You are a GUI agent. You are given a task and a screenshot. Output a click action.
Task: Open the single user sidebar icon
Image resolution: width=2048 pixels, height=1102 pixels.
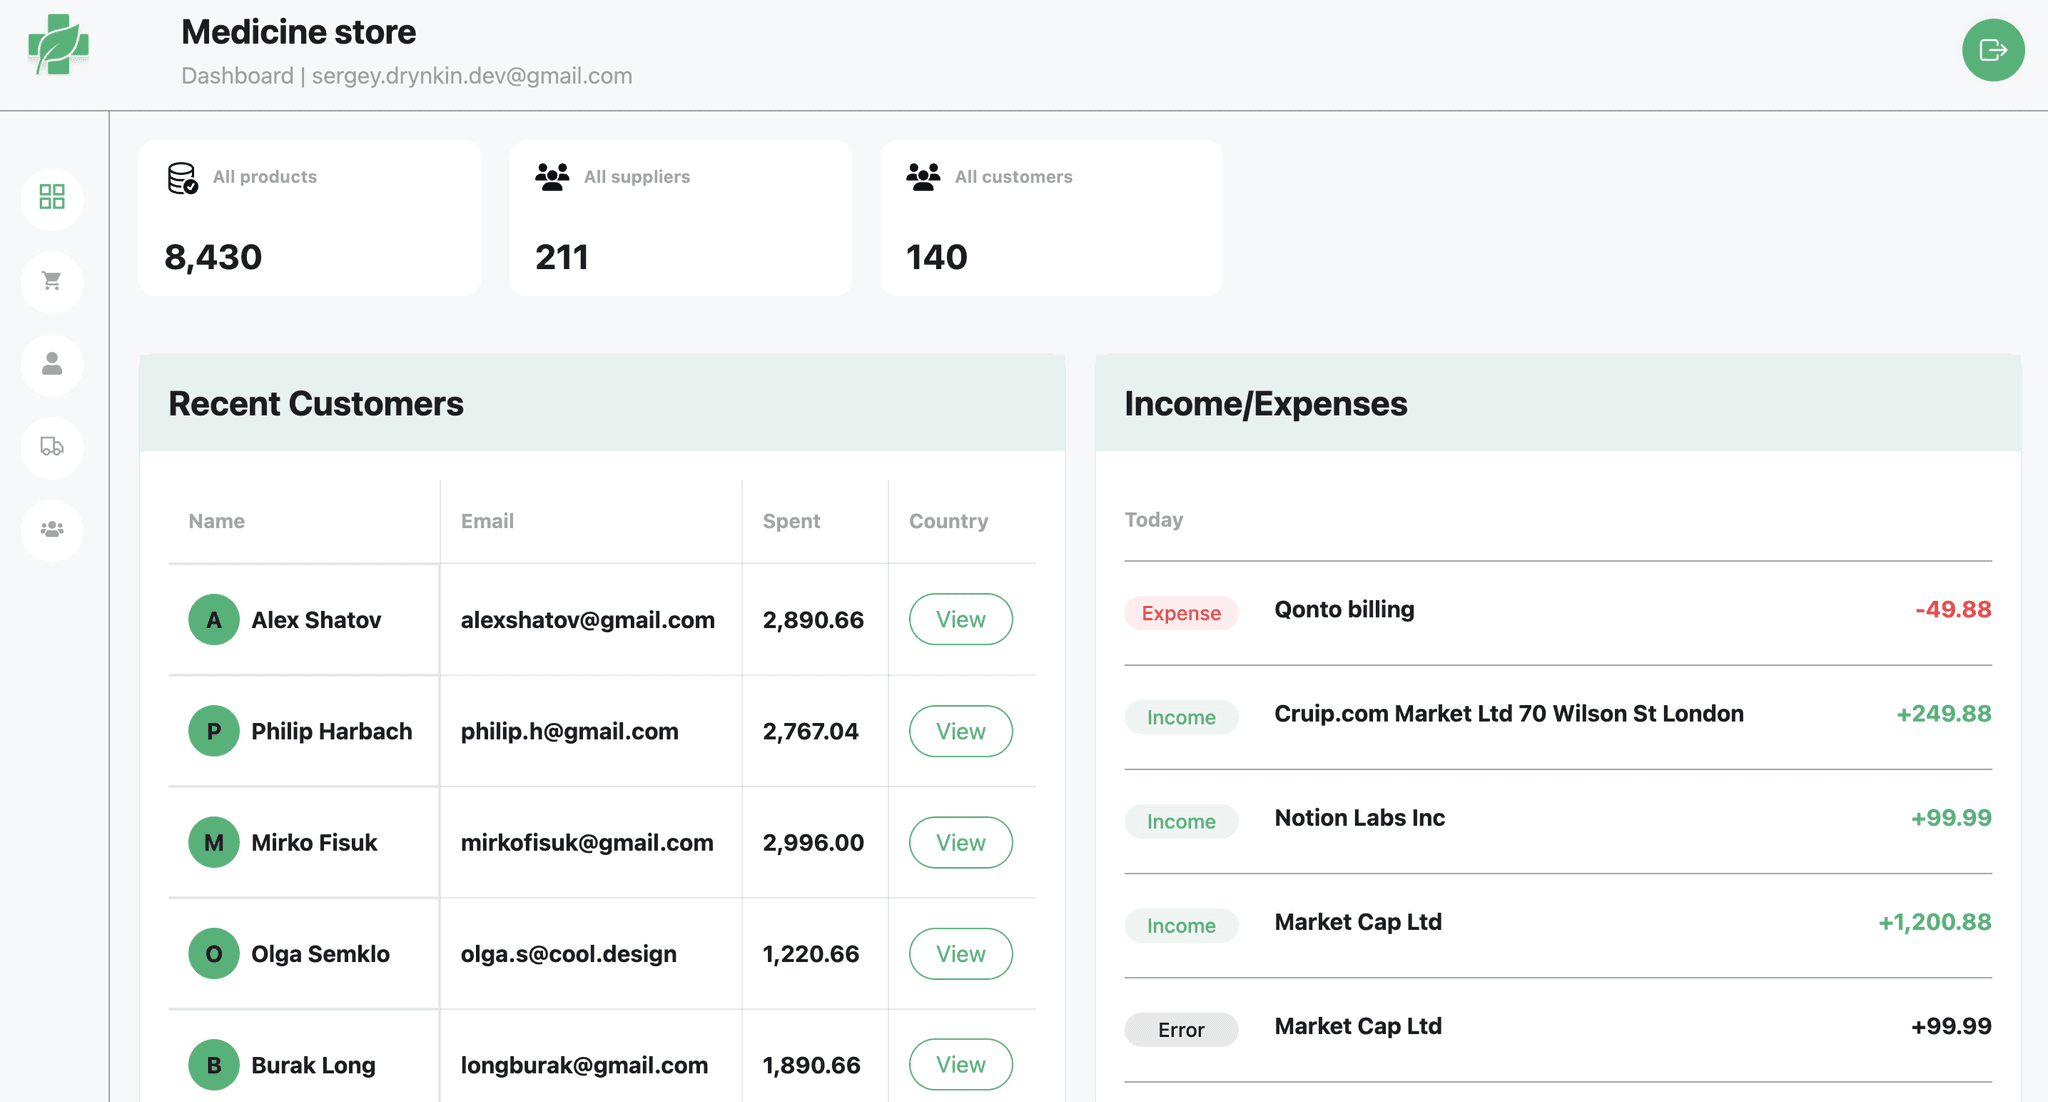[x=52, y=364]
